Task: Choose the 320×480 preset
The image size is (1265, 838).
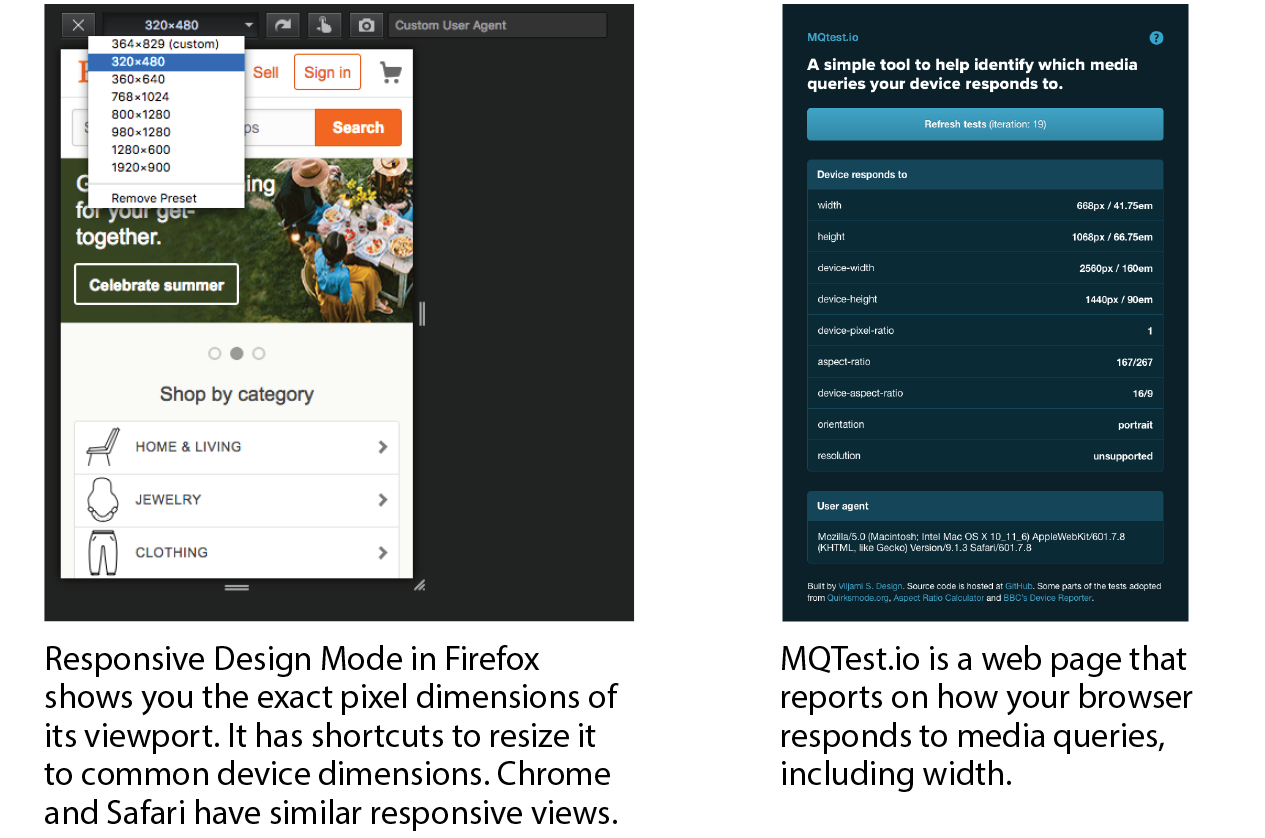Action: coord(166,62)
